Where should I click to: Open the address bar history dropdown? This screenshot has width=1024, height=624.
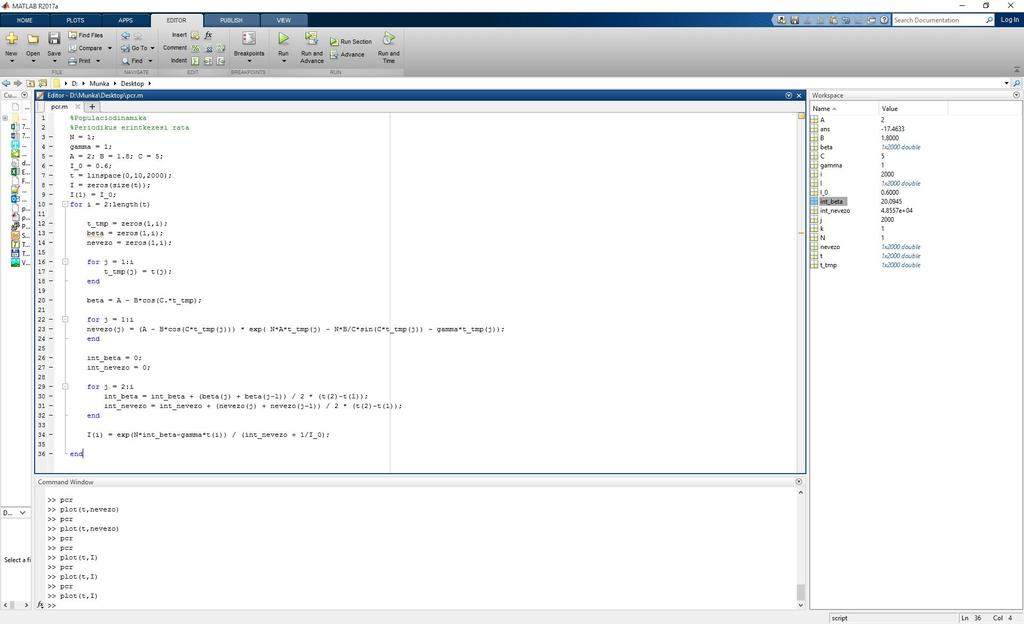coord(1006,84)
